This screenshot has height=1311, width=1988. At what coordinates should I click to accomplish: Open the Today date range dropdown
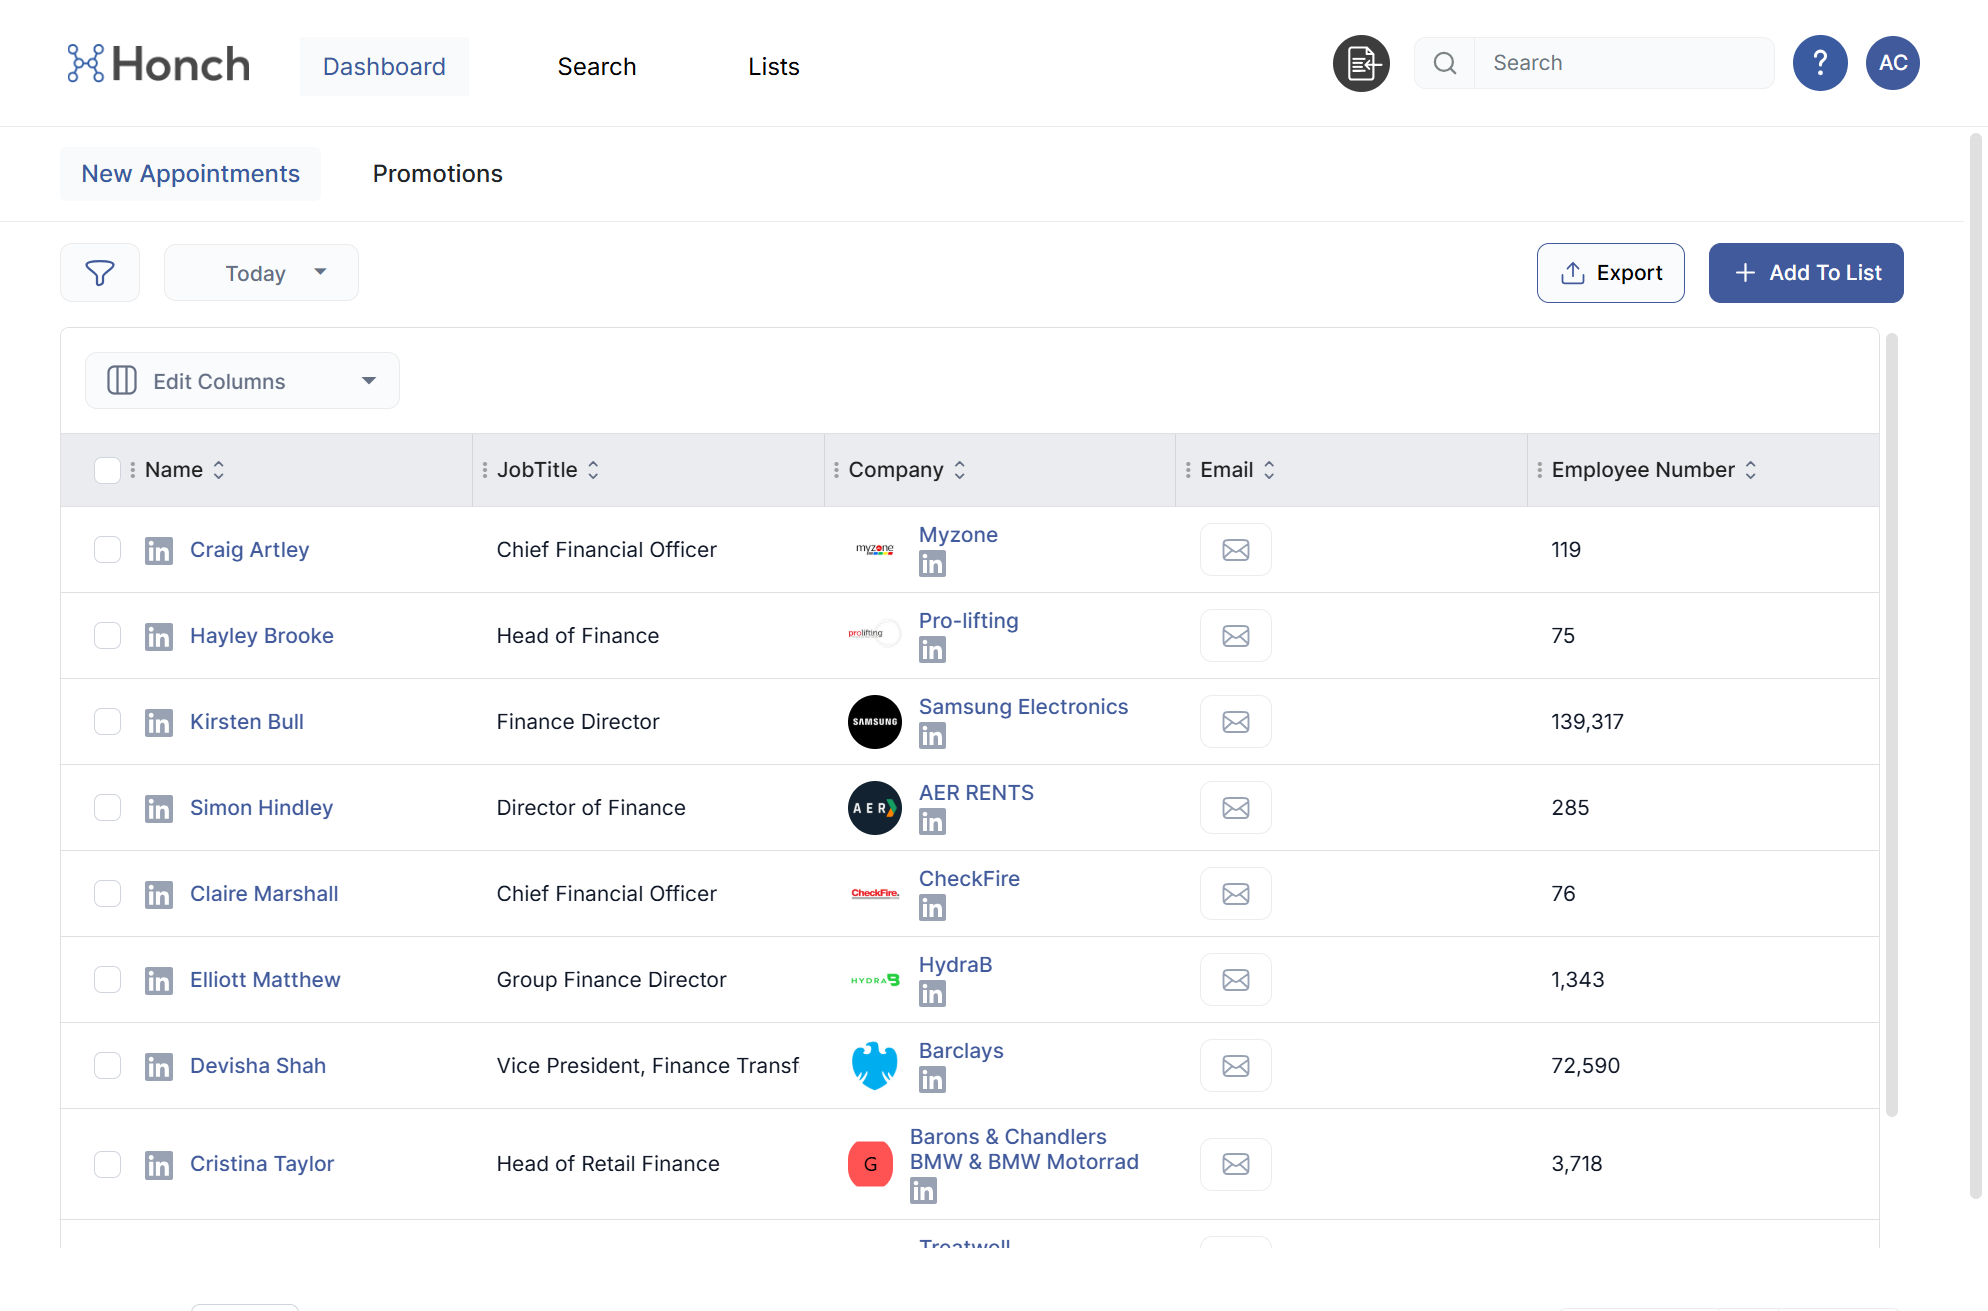coord(261,273)
